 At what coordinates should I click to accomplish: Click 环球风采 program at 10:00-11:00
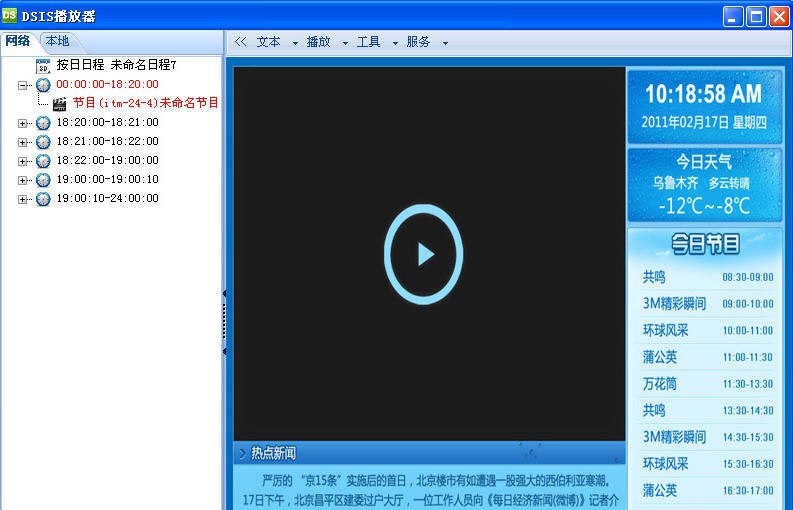point(707,330)
